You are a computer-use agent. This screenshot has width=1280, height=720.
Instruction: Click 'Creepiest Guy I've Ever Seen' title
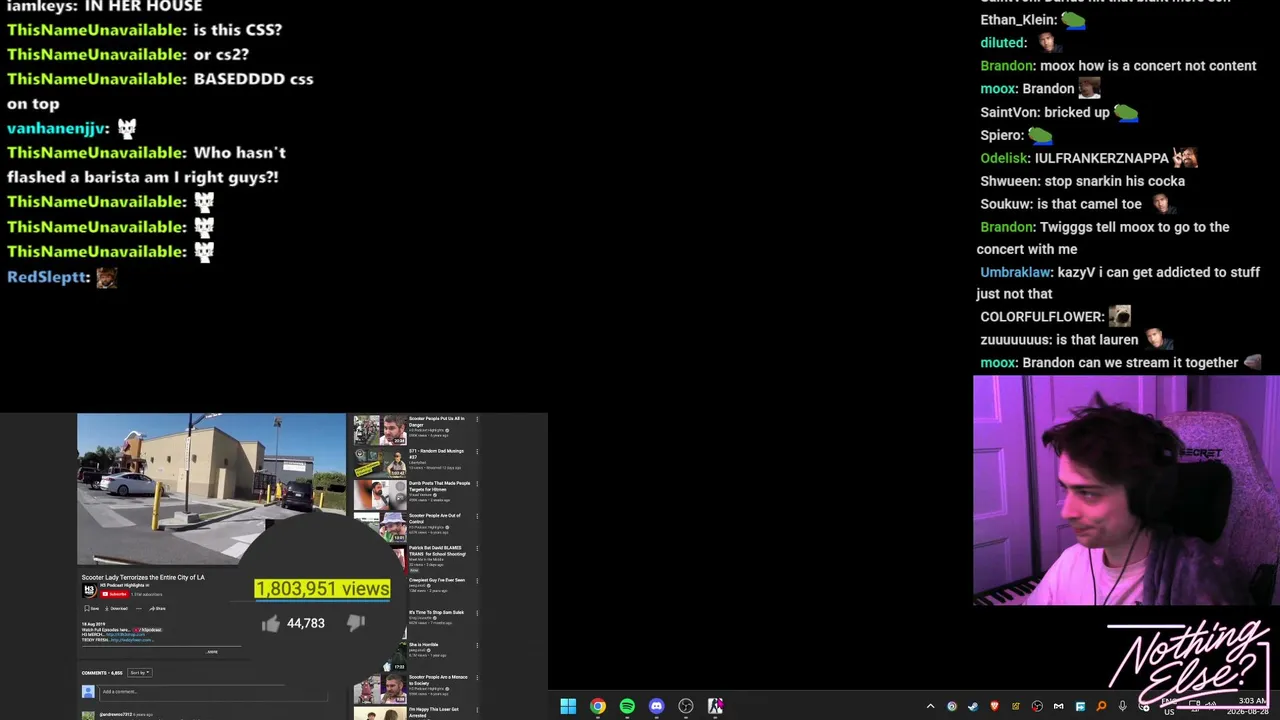(x=437, y=580)
